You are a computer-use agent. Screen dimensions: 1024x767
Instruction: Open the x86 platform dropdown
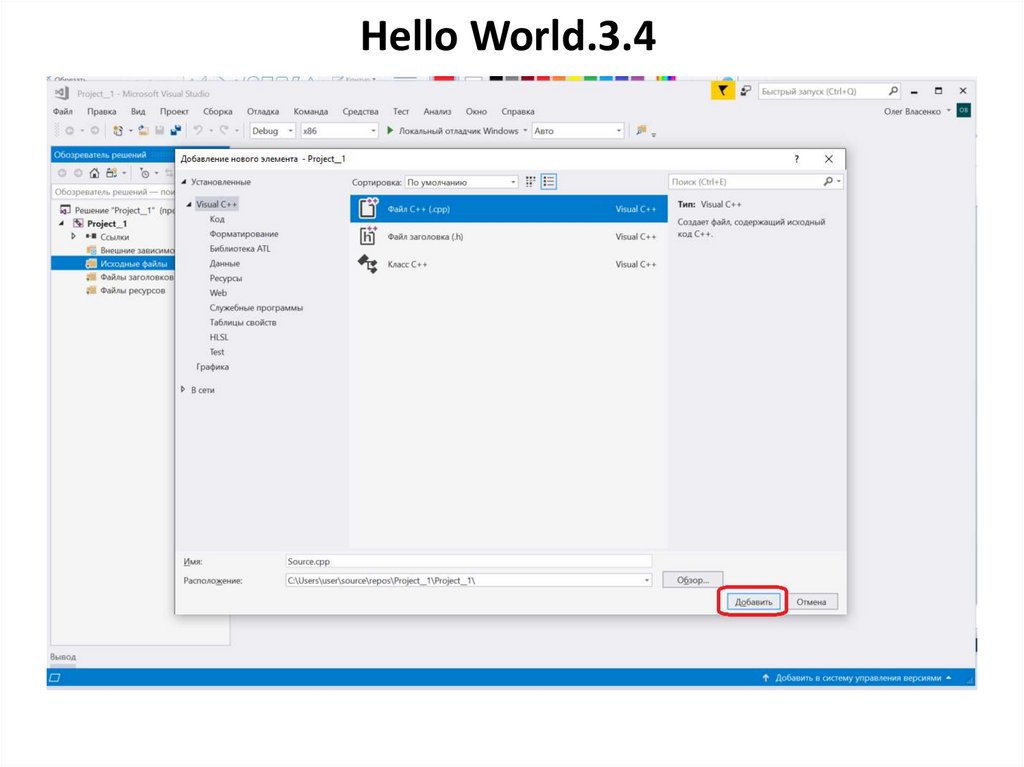[340, 131]
